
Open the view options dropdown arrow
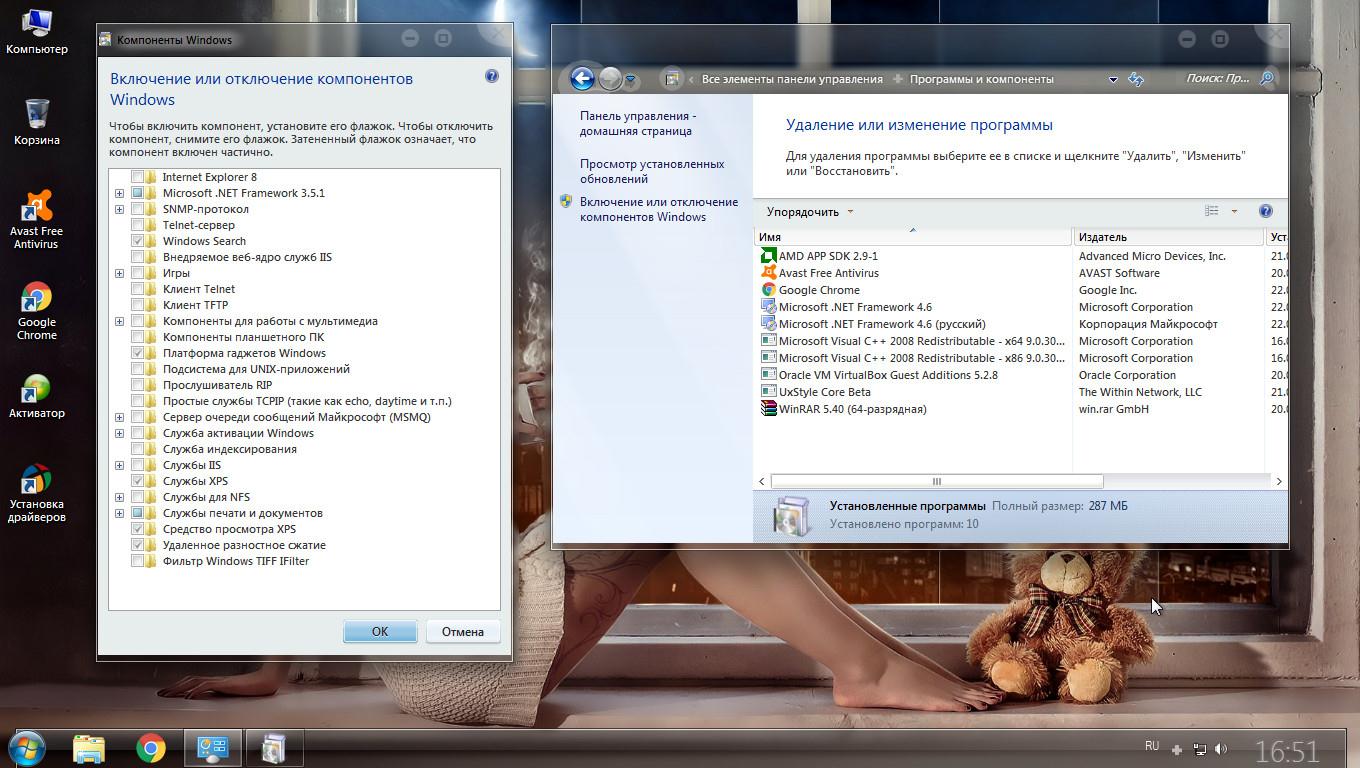point(1234,211)
